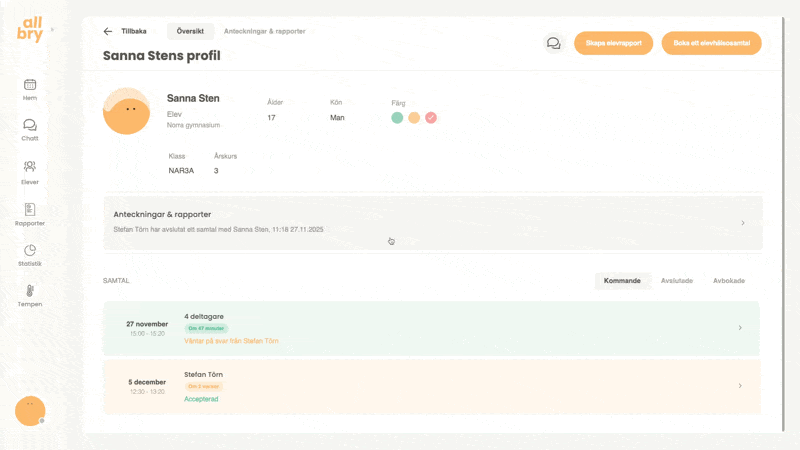Expand Anteckningar & rapporter card chevron
This screenshot has height=450, width=800.
(x=743, y=223)
